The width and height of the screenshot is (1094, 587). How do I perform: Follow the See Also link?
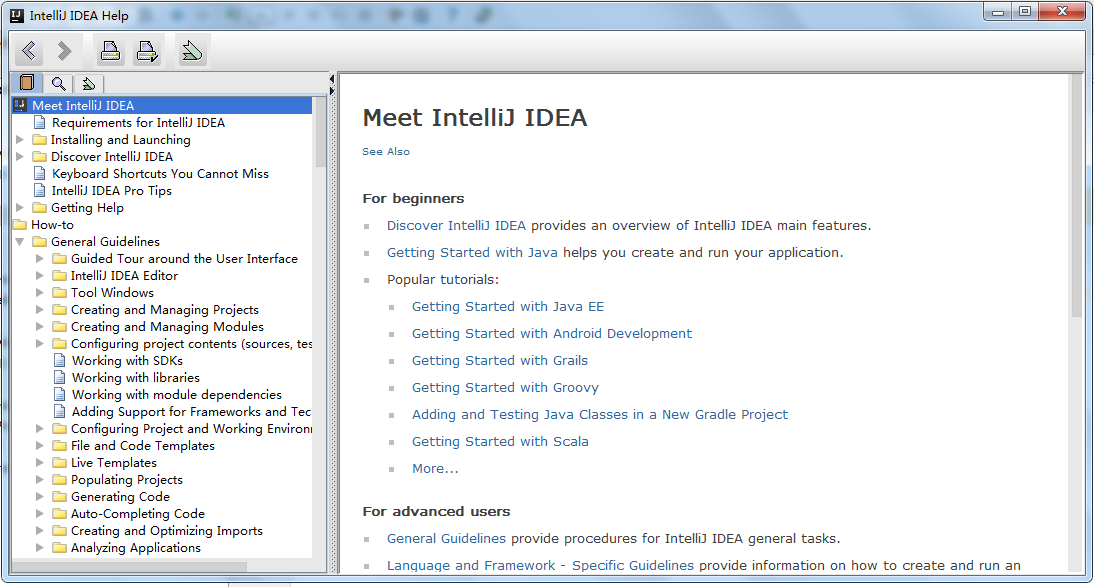pos(386,152)
